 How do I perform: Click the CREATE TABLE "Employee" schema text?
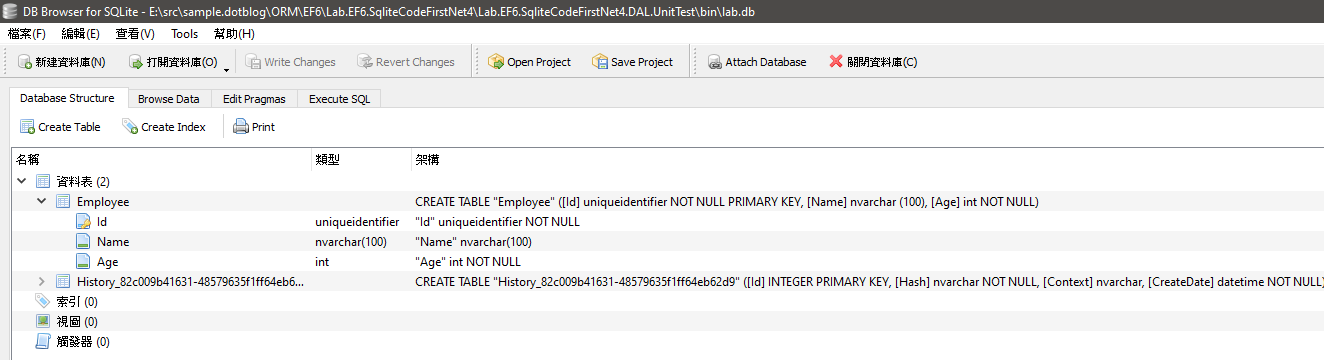click(x=727, y=202)
